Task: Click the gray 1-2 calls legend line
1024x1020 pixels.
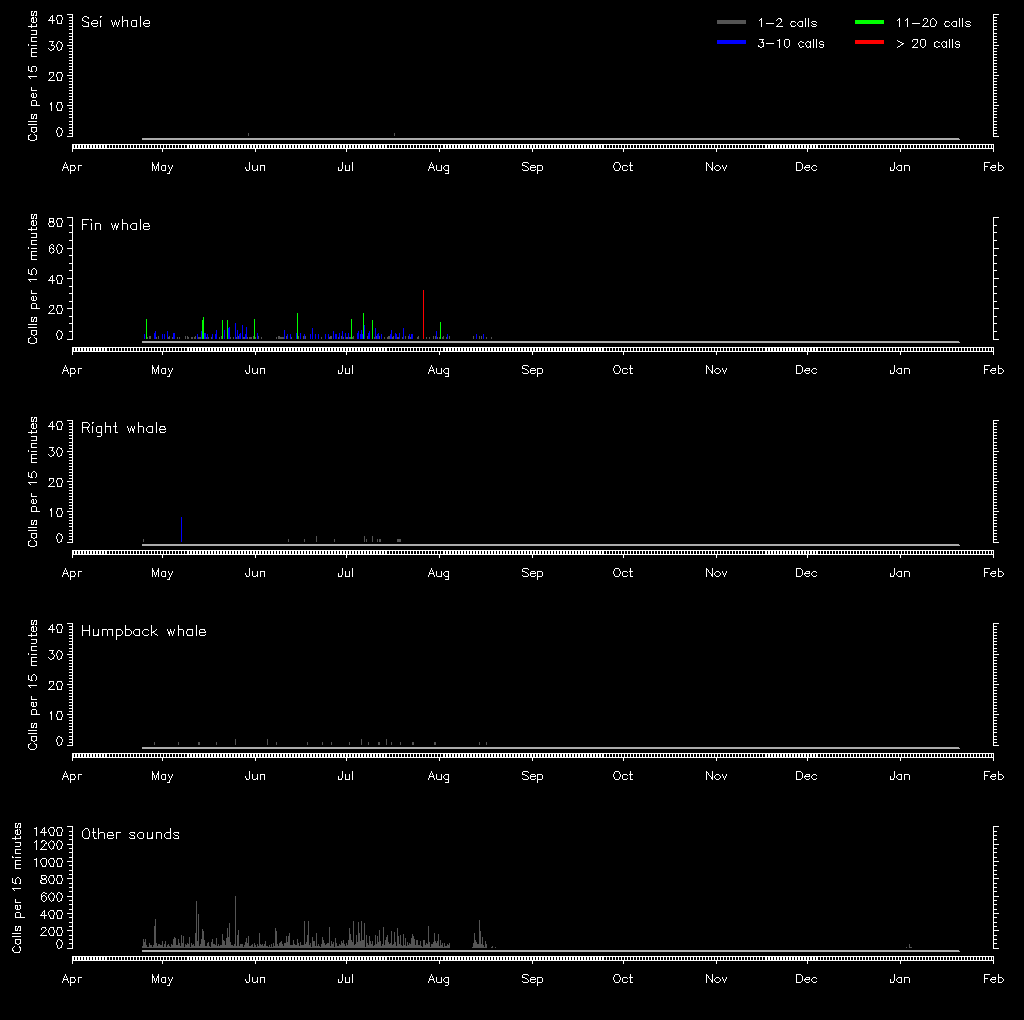Action: [x=732, y=22]
